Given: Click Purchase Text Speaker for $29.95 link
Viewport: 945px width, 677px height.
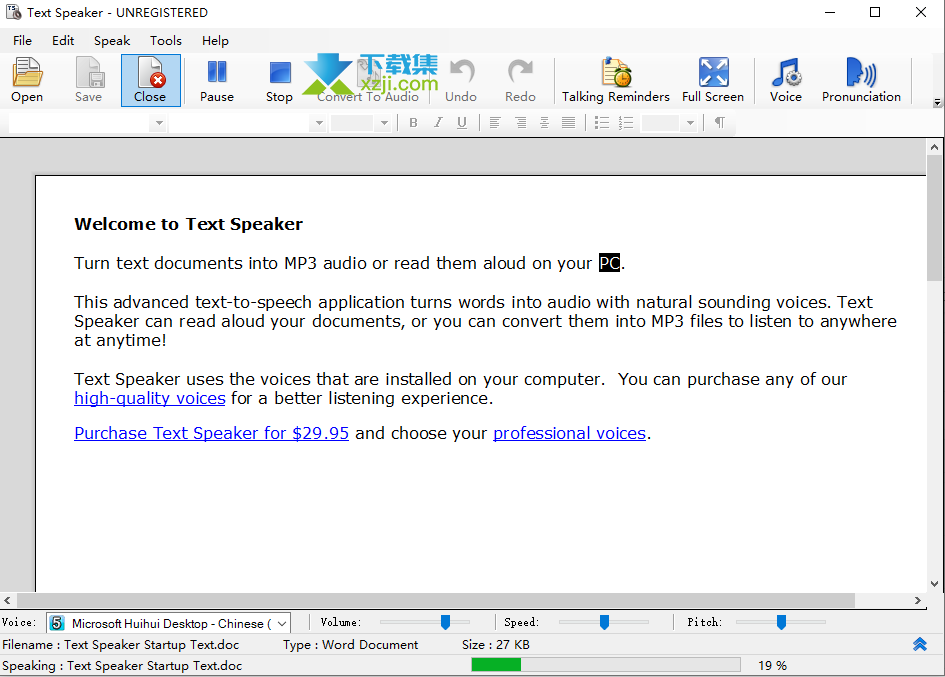Looking at the screenshot, I should 212,433.
